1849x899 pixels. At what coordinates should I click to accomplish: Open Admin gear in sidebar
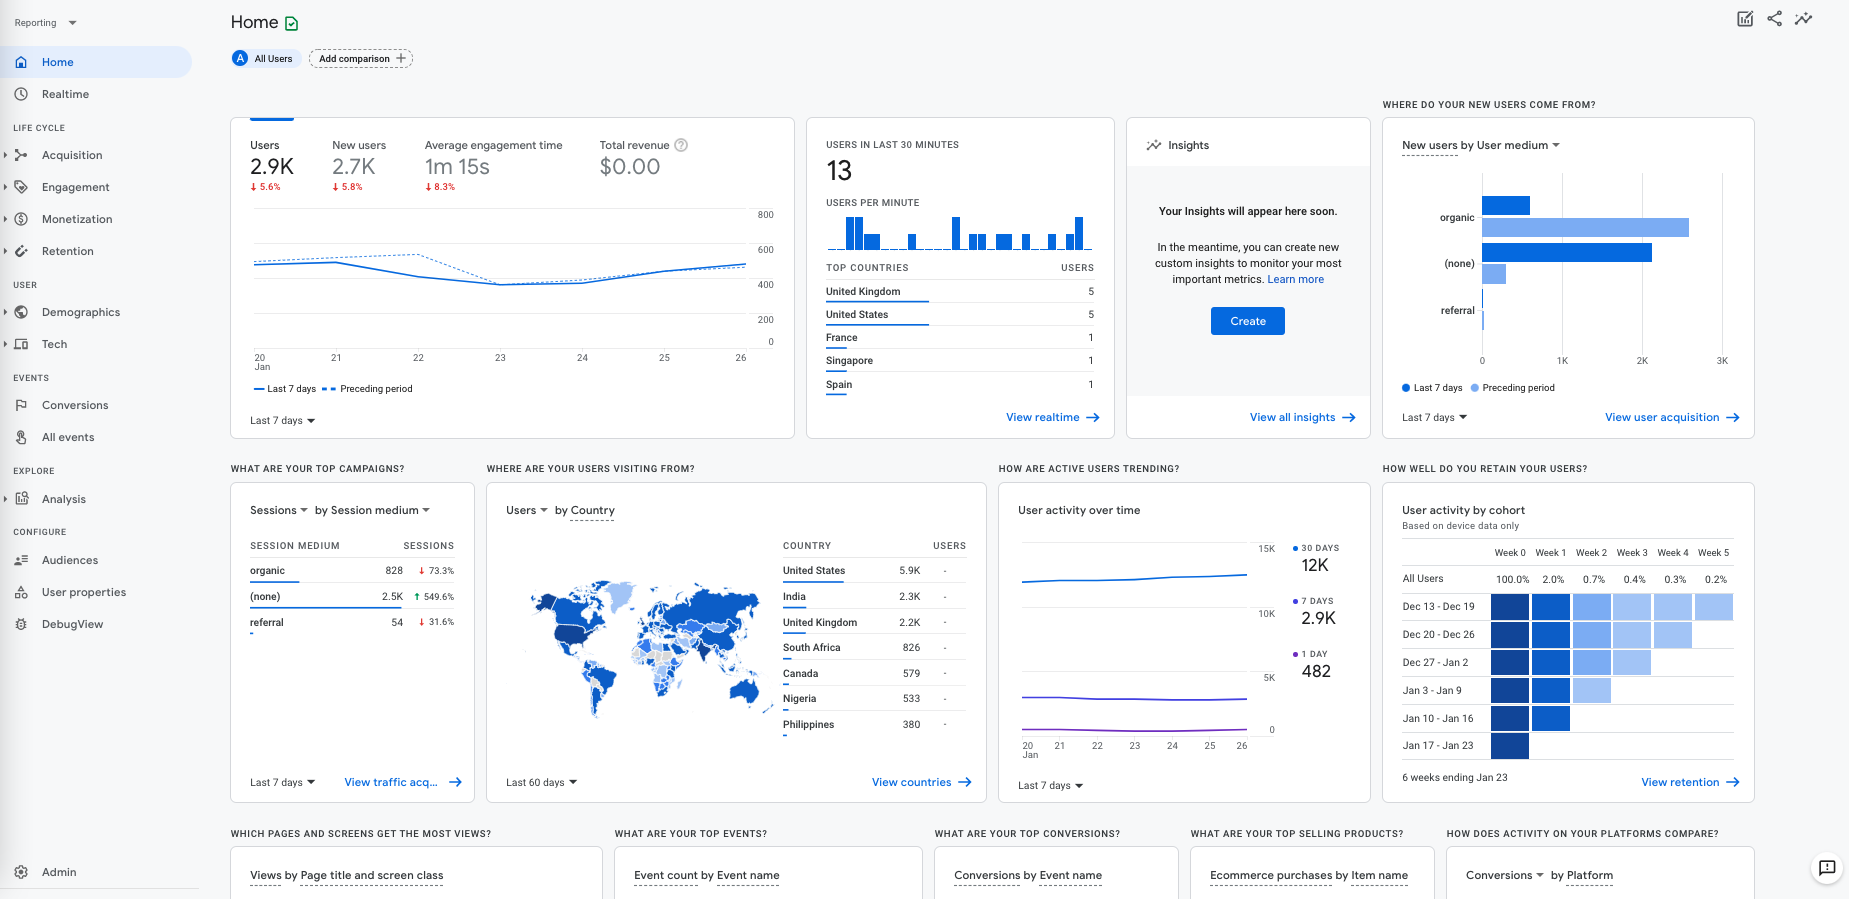pyautogui.click(x=21, y=872)
